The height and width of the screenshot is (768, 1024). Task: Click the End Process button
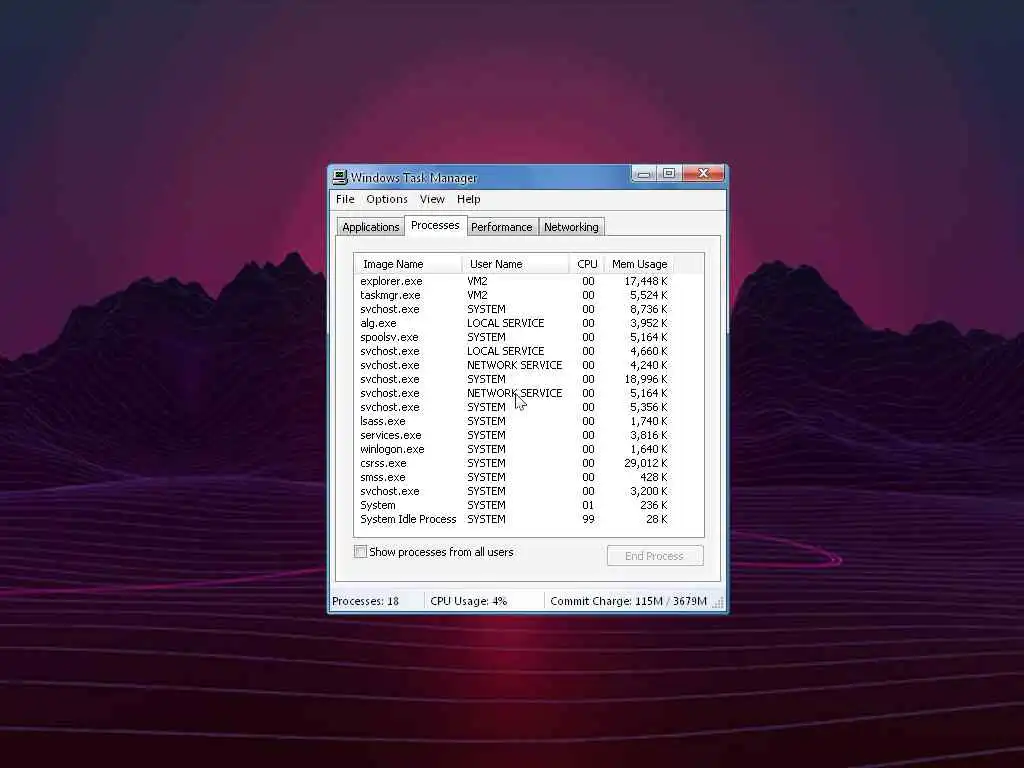click(654, 556)
